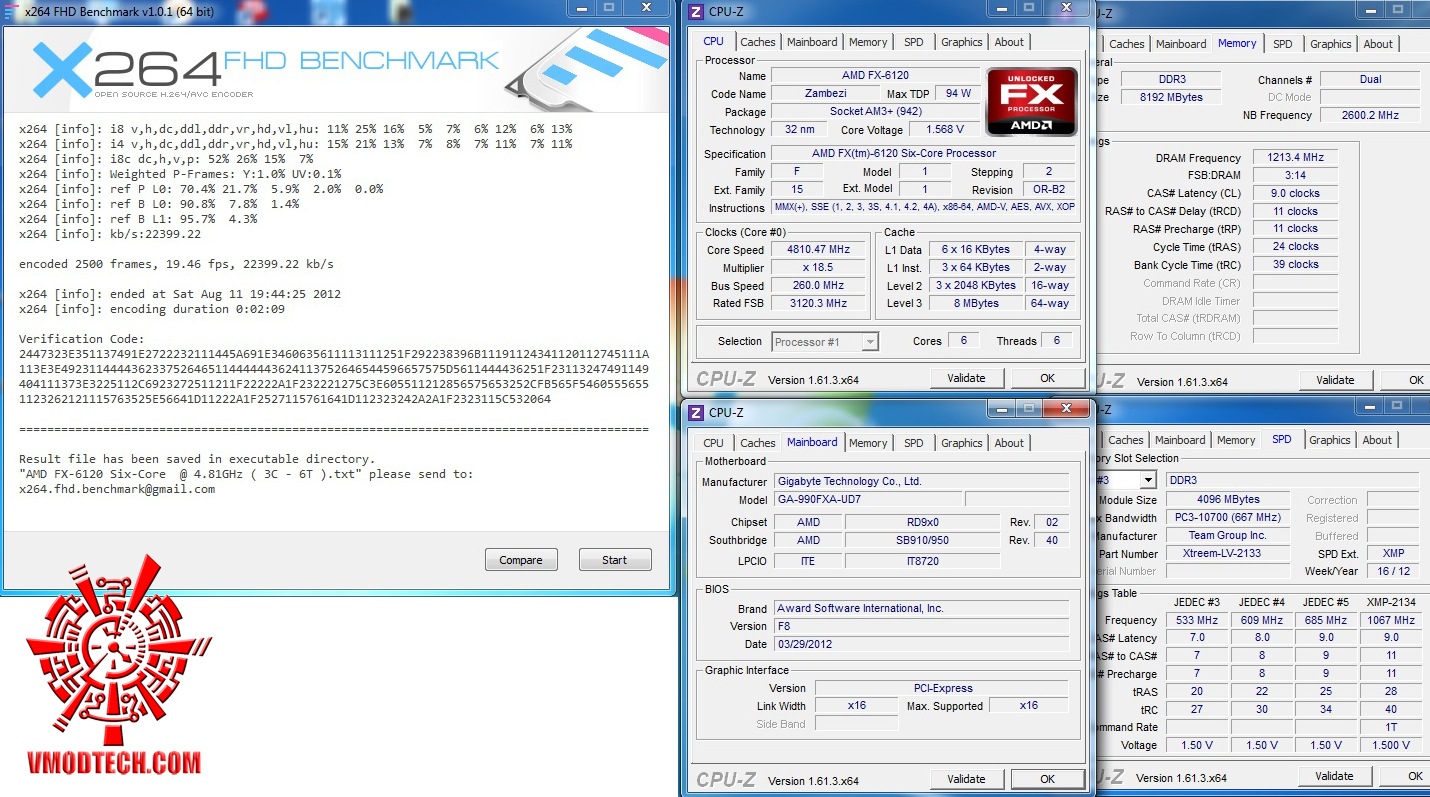
Task: Open the Caches tab in top CPU-Z window
Action: 758,42
